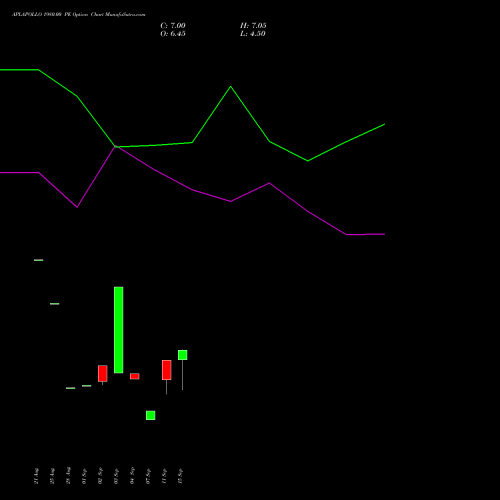The width and height of the screenshot is (500, 500).
Task: Click the high value 'H: 7.05'
Action: tap(253, 26)
